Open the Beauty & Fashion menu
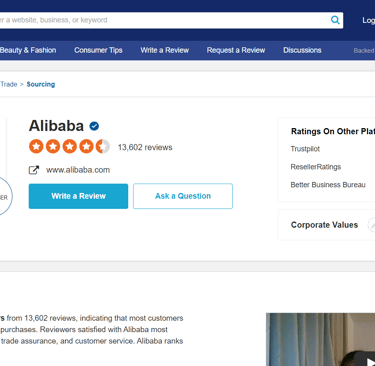 pyautogui.click(x=28, y=50)
